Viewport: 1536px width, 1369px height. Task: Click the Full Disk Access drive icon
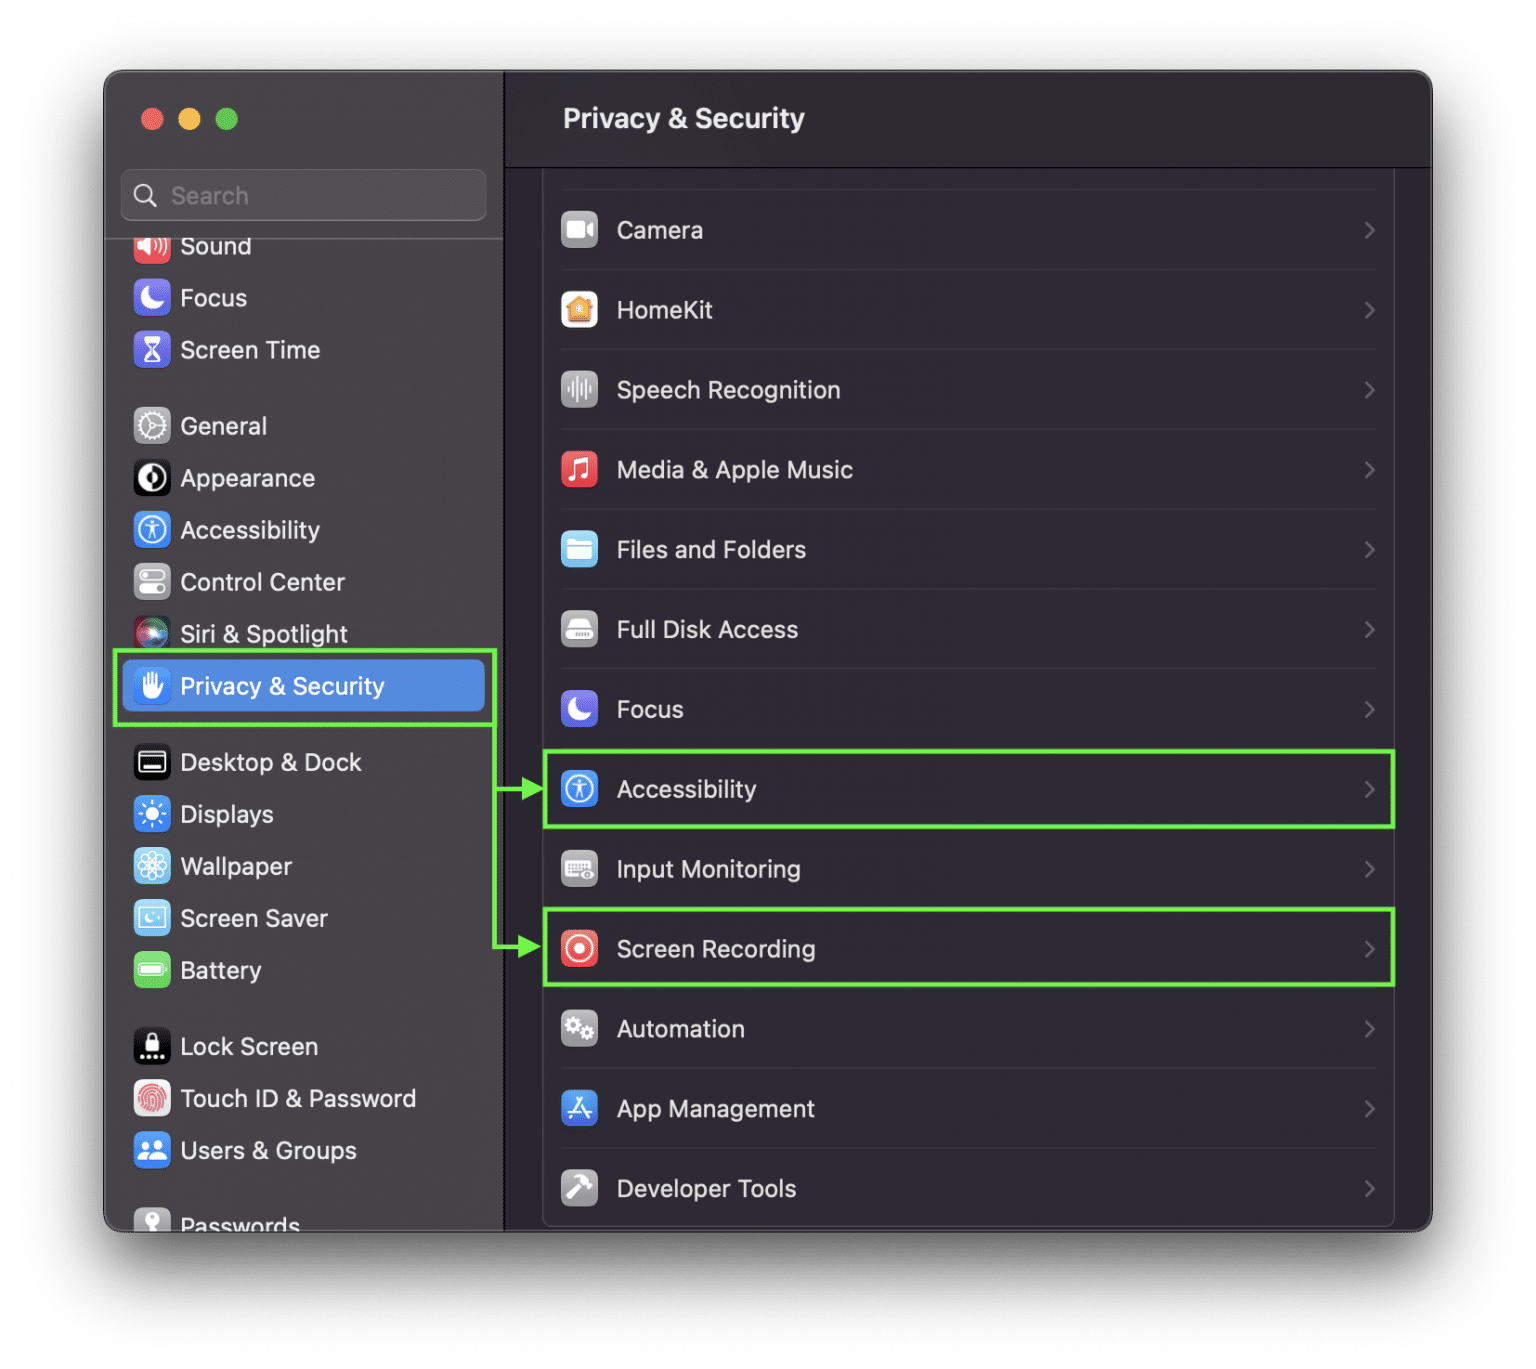[x=579, y=629]
